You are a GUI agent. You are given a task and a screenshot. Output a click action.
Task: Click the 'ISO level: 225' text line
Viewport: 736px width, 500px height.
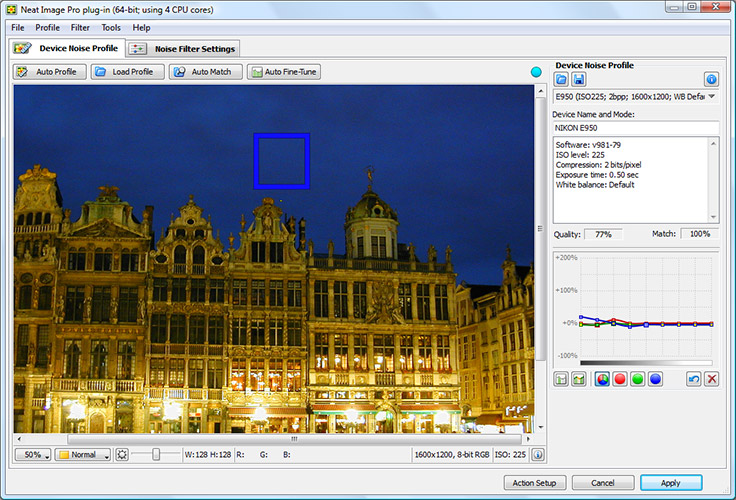click(x=580, y=155)
